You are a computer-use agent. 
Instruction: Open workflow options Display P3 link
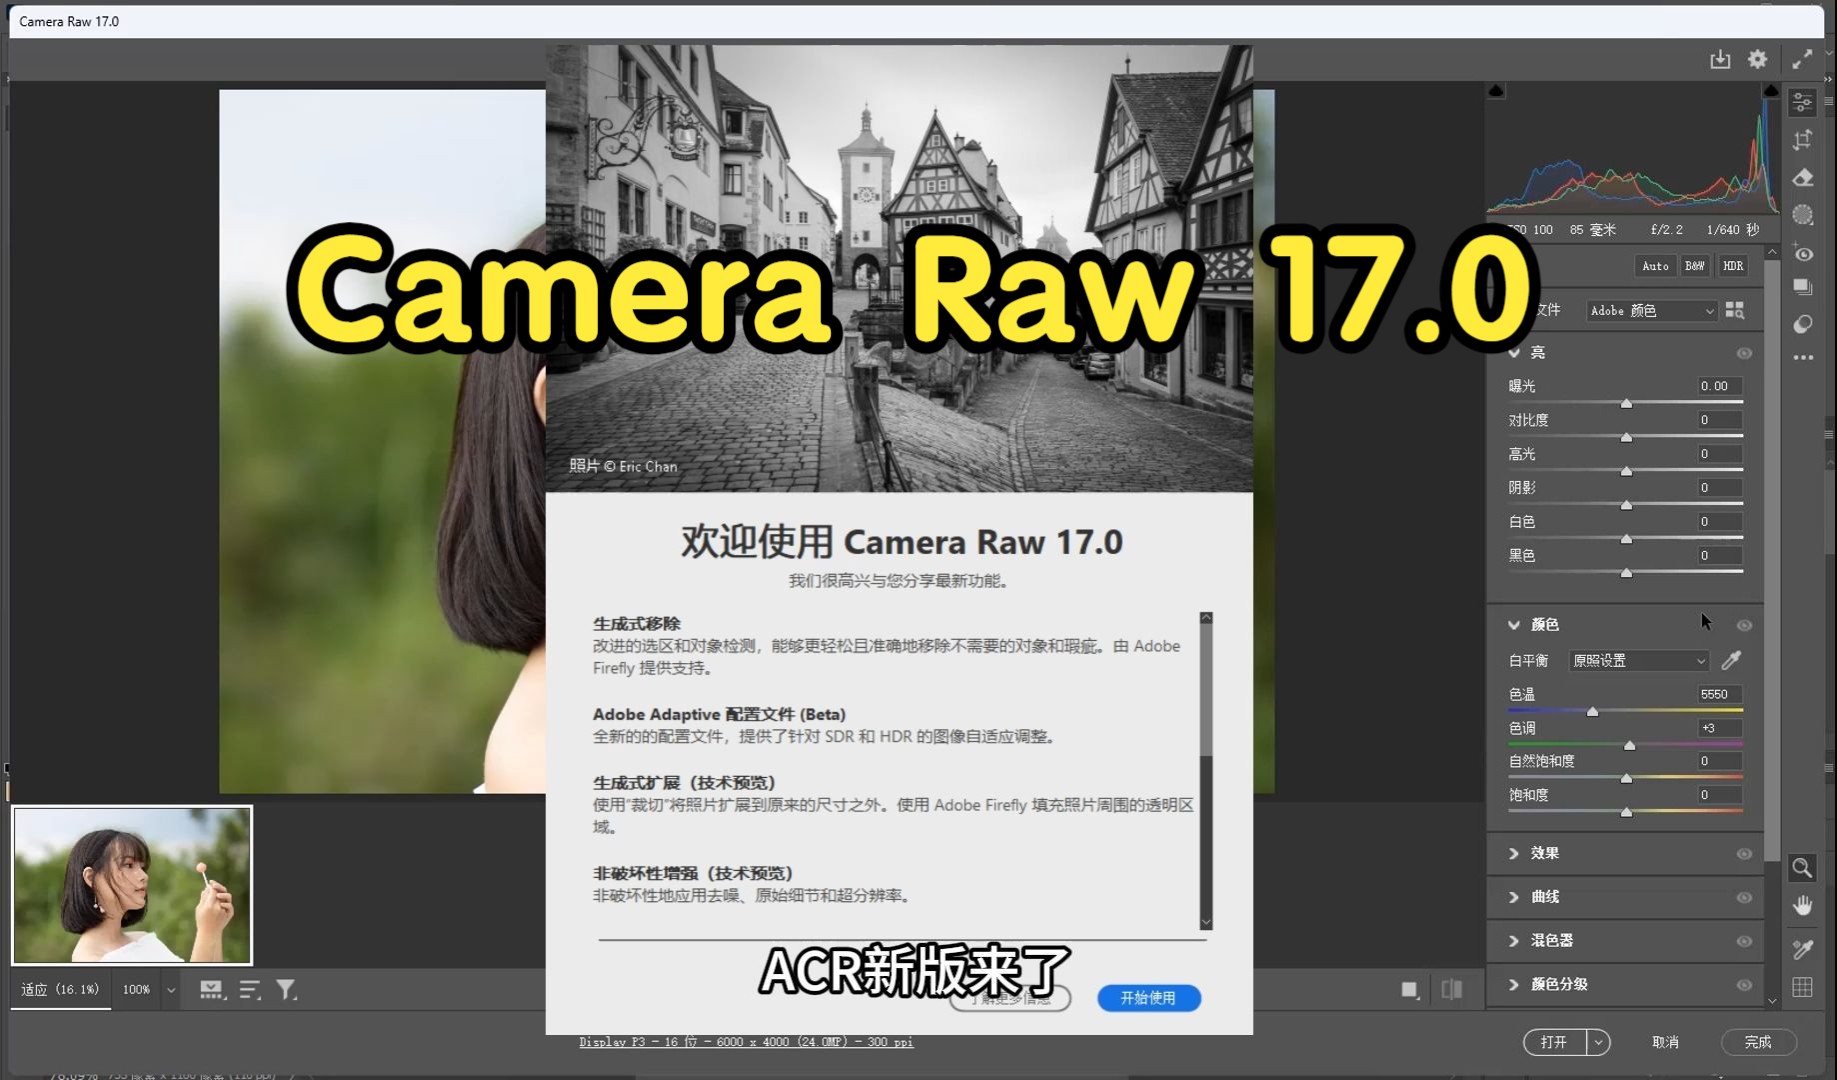(x=746, y=1042)
